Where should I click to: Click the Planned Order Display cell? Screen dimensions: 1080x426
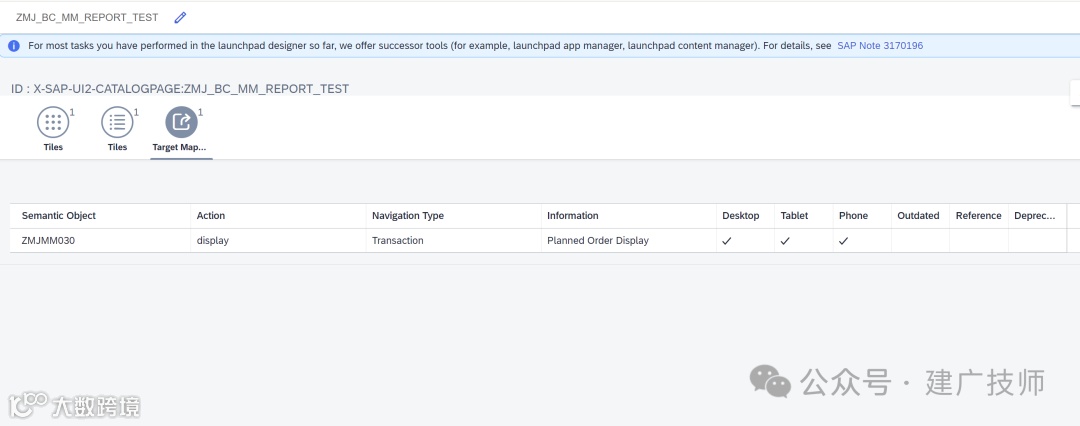tap(597, 241)
